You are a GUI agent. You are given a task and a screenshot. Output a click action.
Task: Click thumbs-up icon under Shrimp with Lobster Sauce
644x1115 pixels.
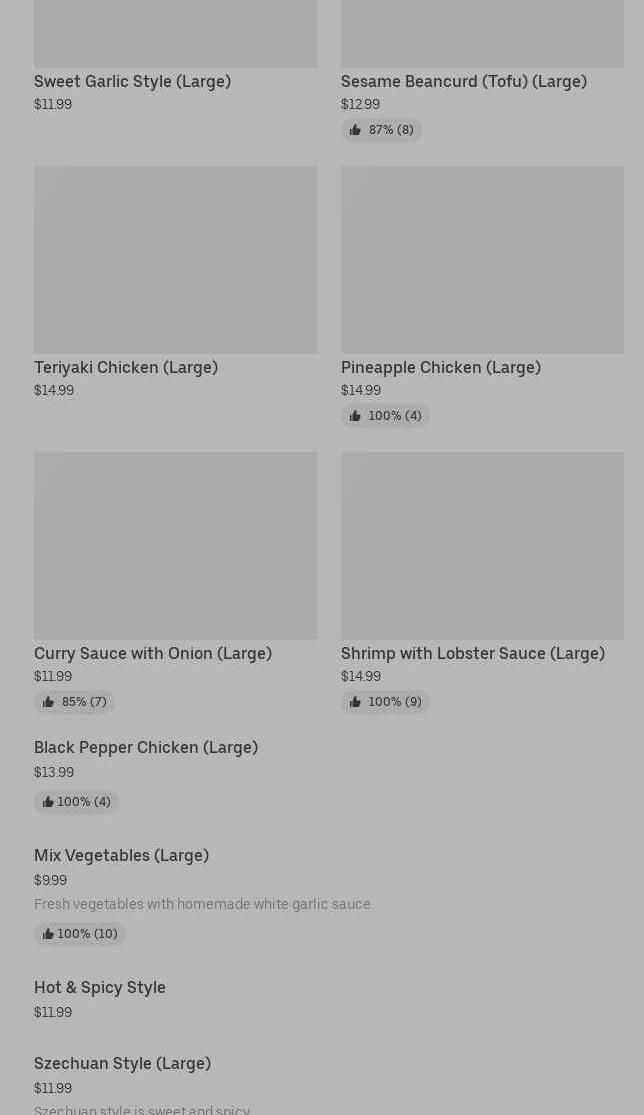tap(355, 702)
